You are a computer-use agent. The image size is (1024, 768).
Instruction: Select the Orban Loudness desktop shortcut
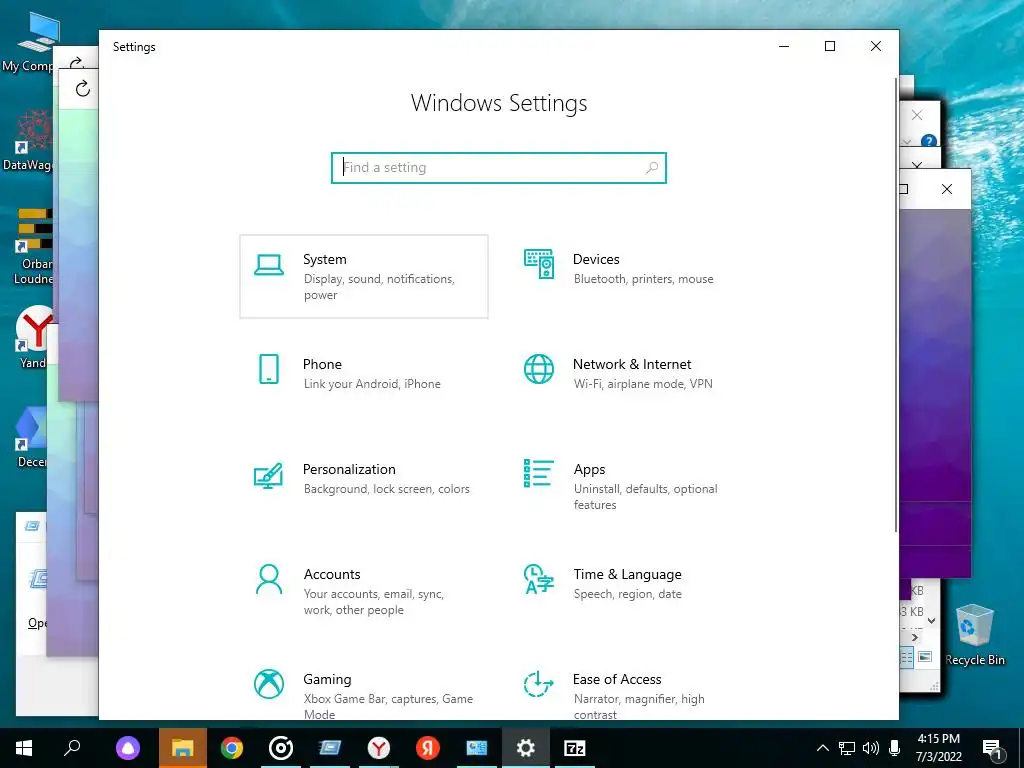[34, 246]
